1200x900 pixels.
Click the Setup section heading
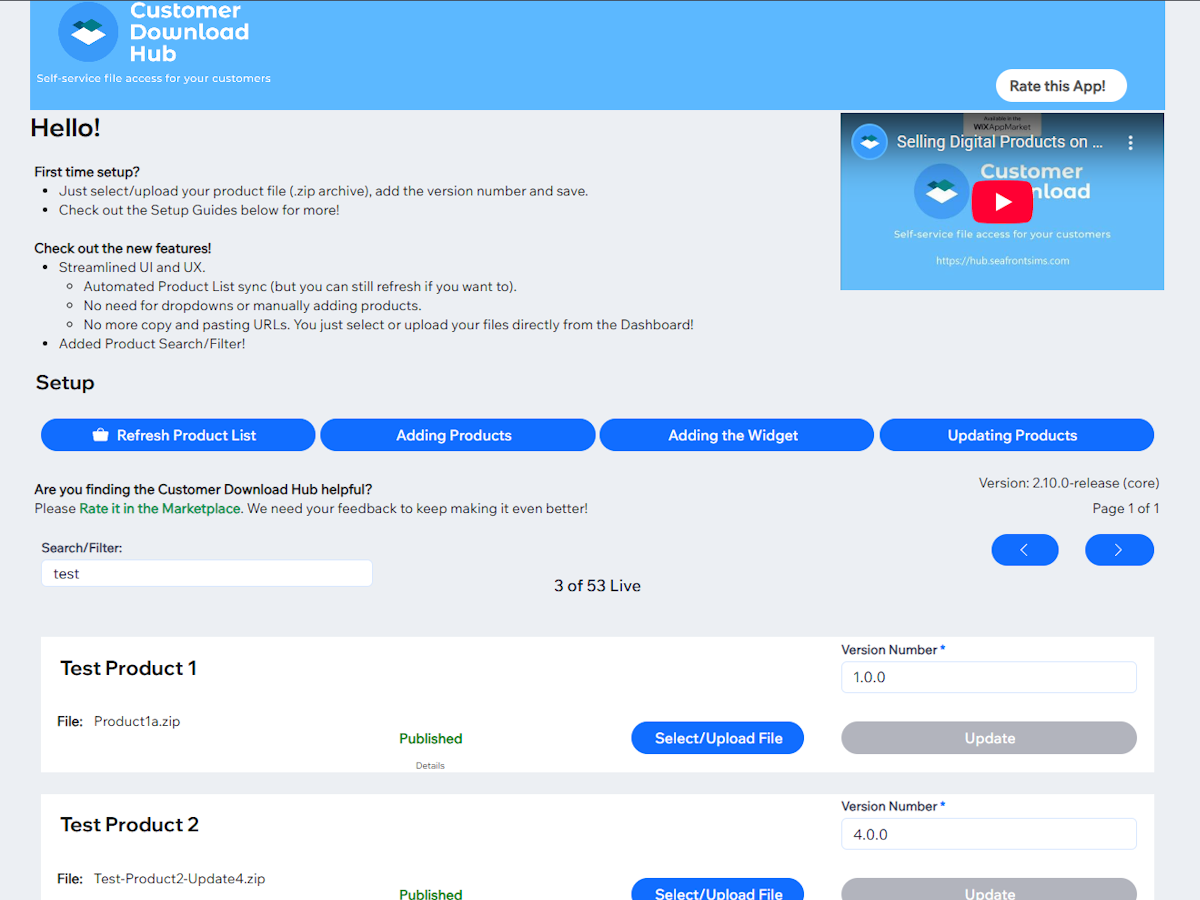[65, 383]
